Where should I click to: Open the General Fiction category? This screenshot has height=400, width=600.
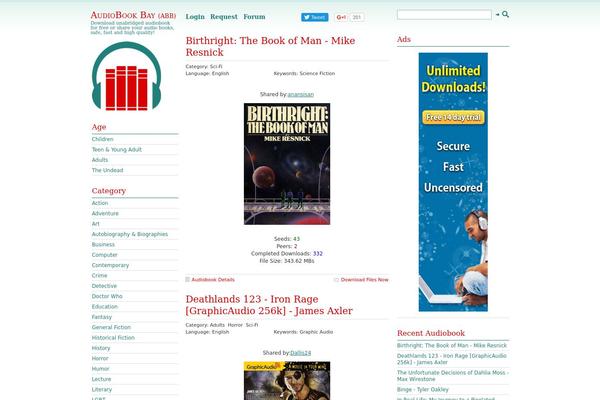point(111,327)
